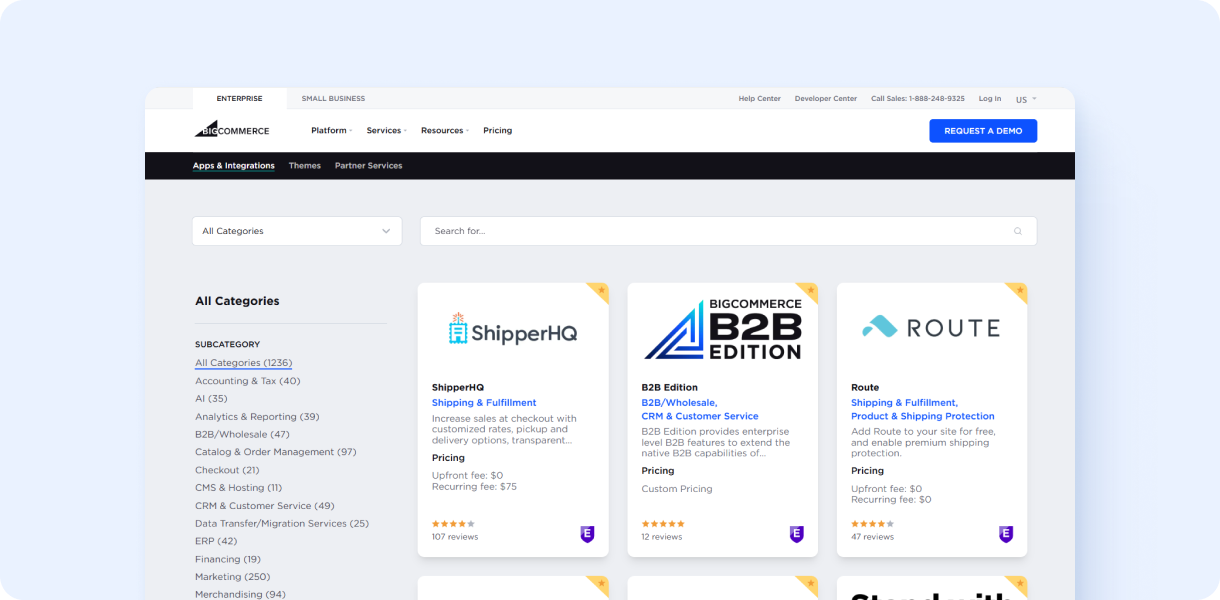Click Shipping & Fulfillment link on Route card
Screen dimensions: 1220x600
click(904, 403)
